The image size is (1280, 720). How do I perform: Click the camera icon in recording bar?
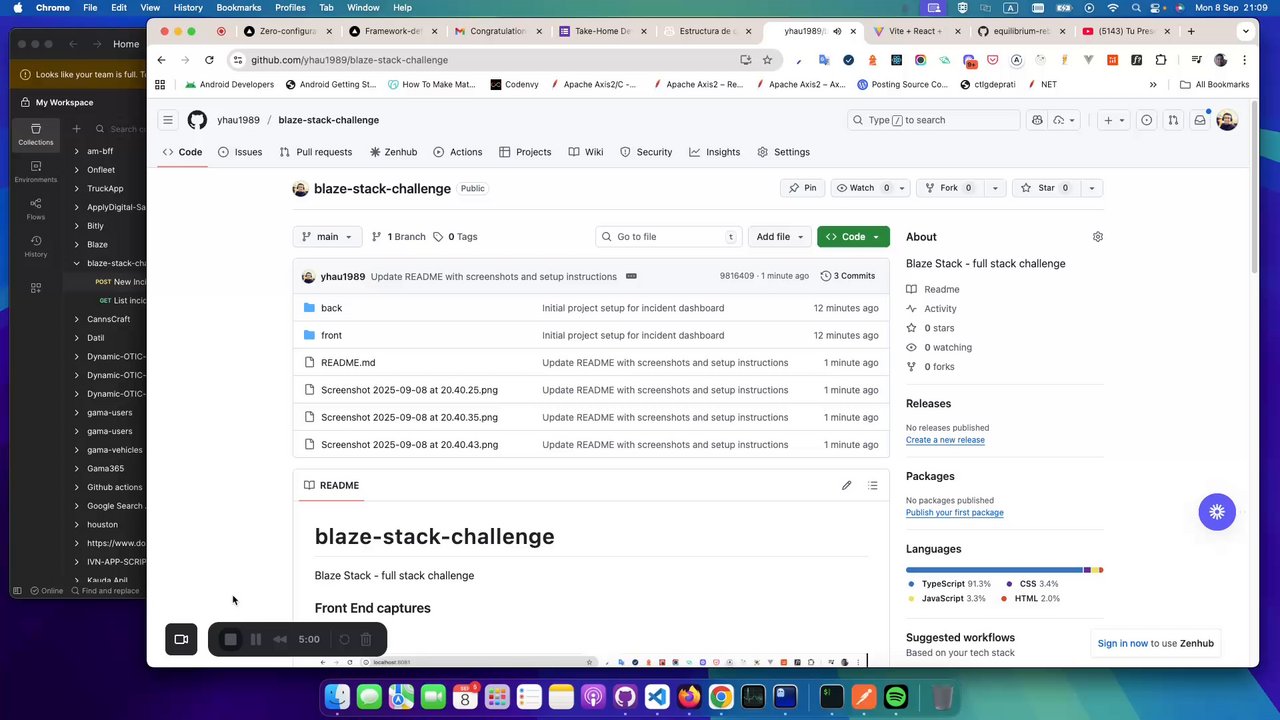181,639
